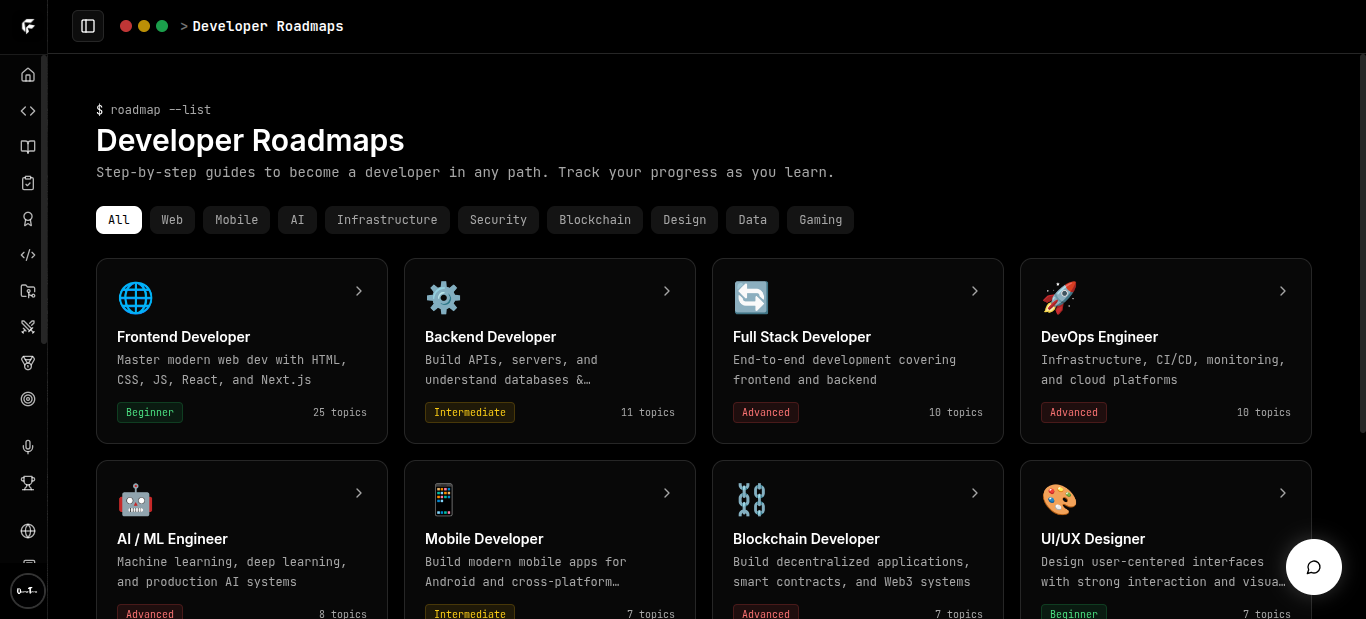Open the code brackets icon in the sidebar

tap(27, 110)
